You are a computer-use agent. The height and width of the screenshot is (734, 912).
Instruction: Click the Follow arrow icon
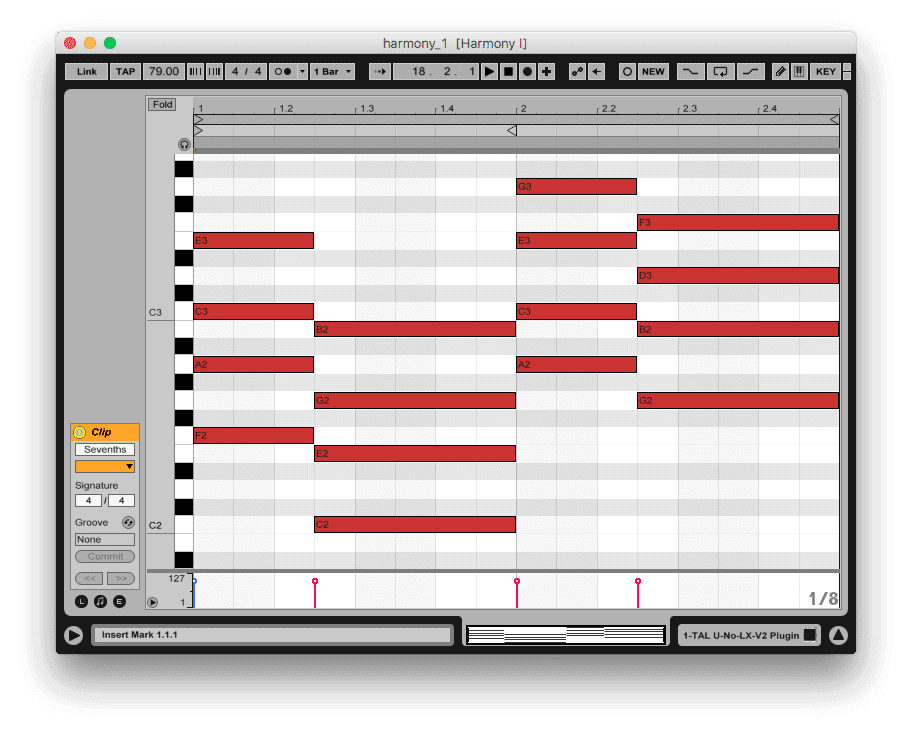coord(379,71)
